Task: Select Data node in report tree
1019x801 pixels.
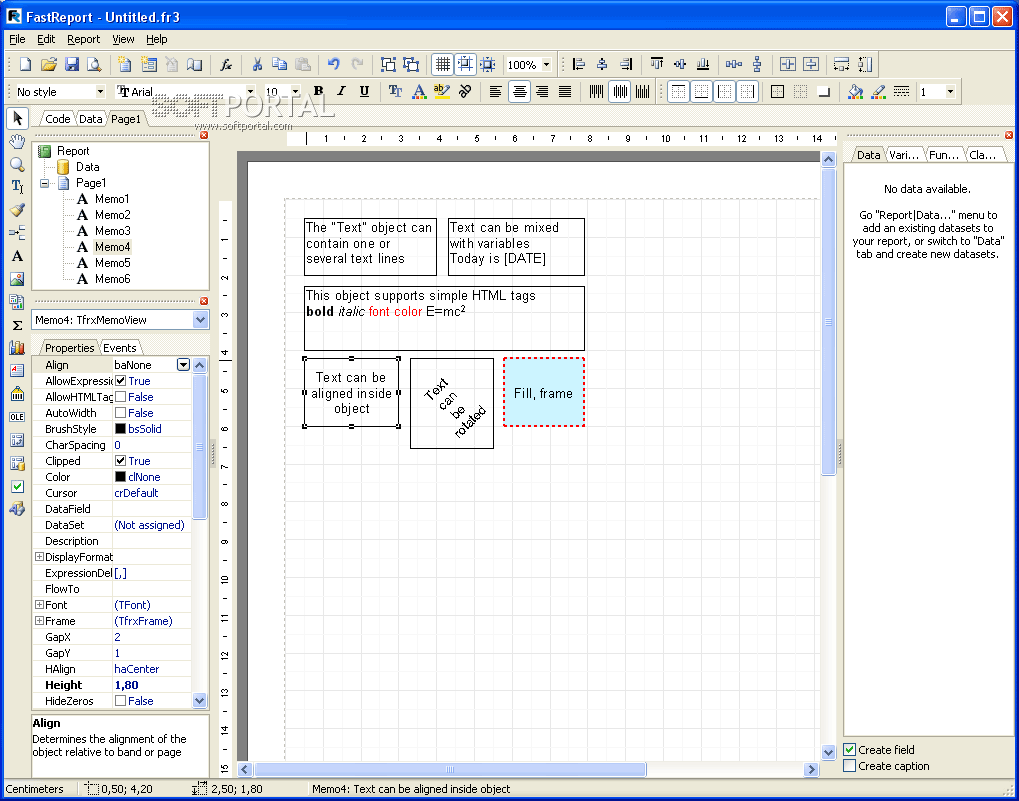Action: pos(87,167)
